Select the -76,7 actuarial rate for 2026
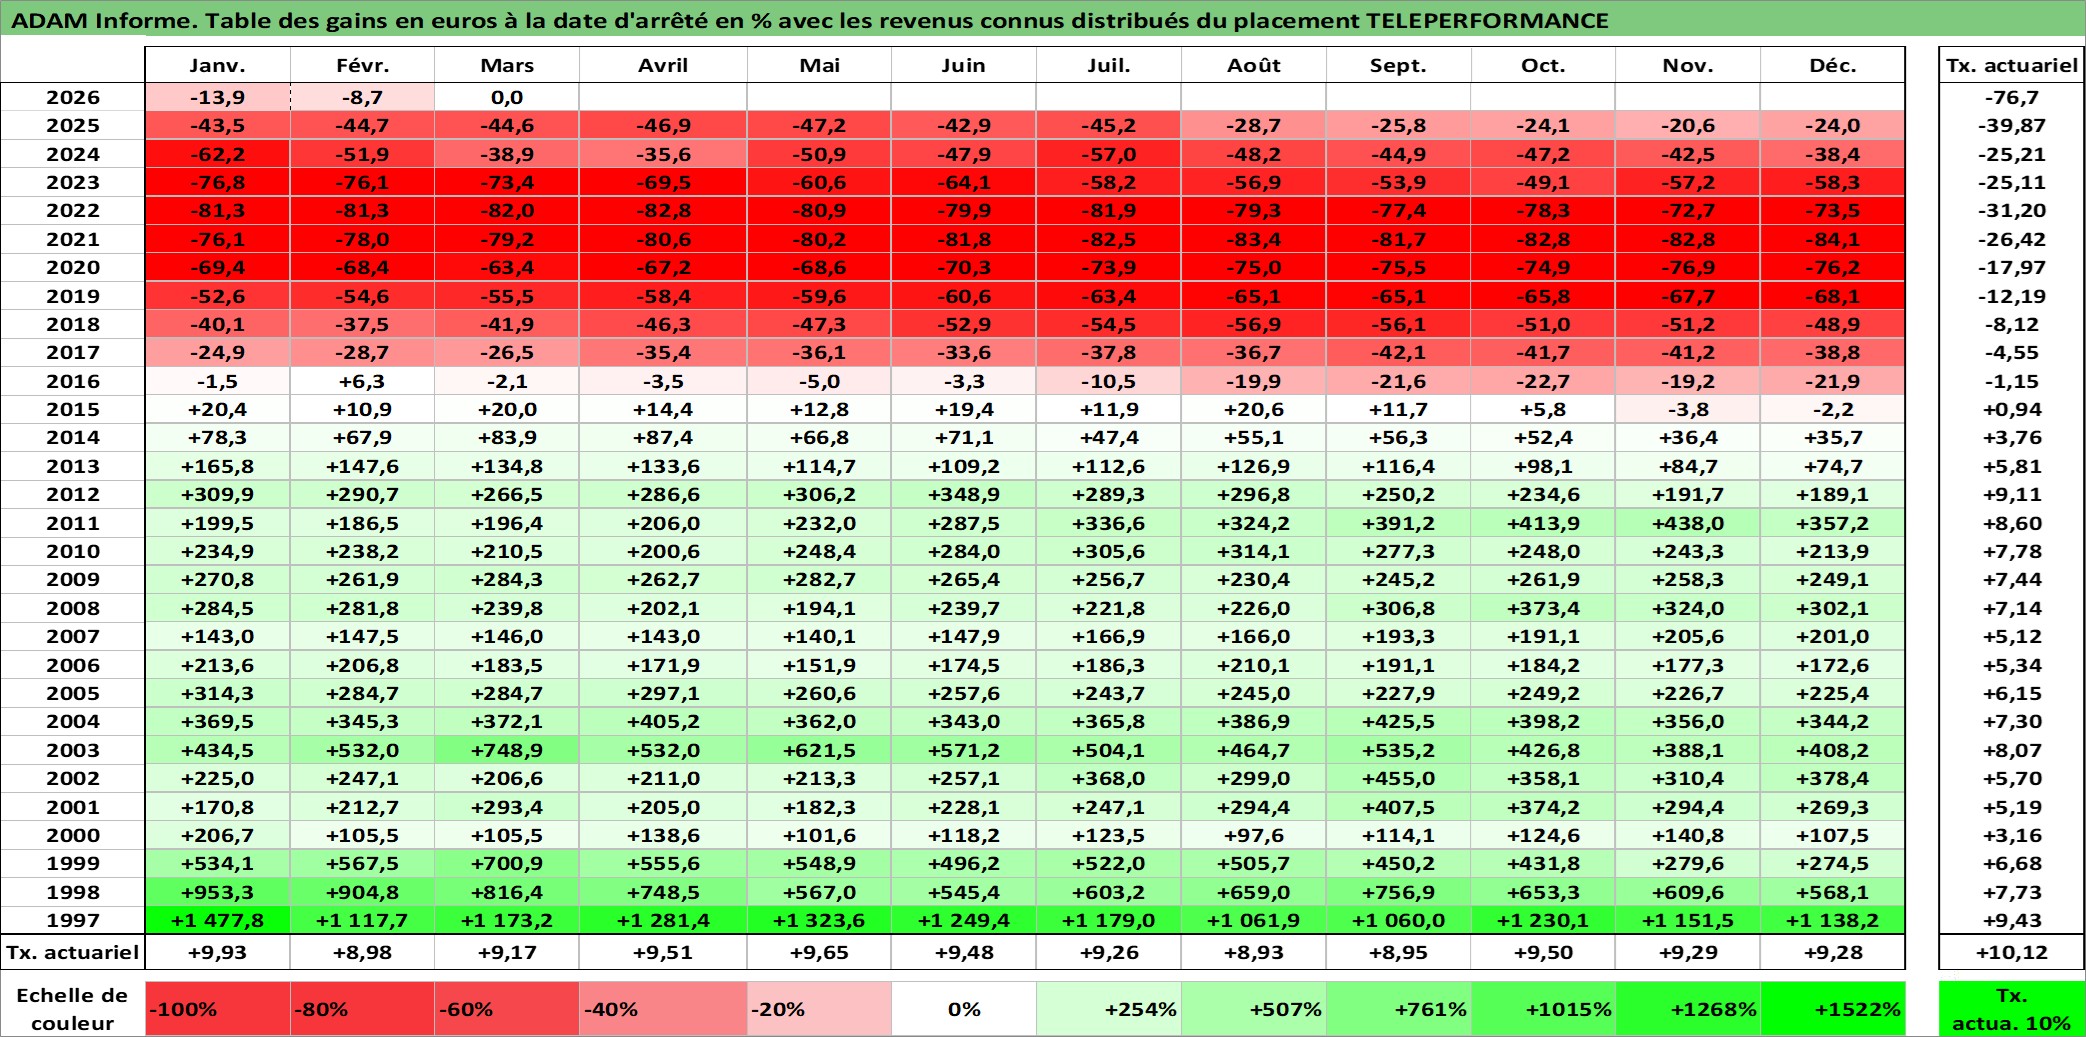The width and height of the screenshot is (2086, 1037). 2012,97
